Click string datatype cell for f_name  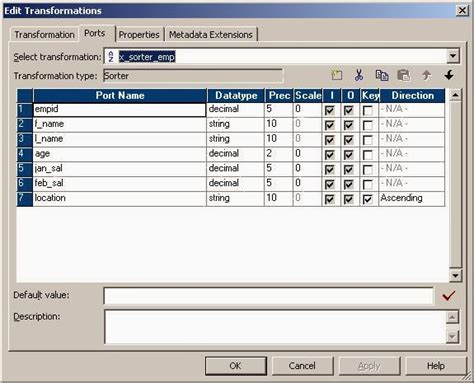pos(235,124)
